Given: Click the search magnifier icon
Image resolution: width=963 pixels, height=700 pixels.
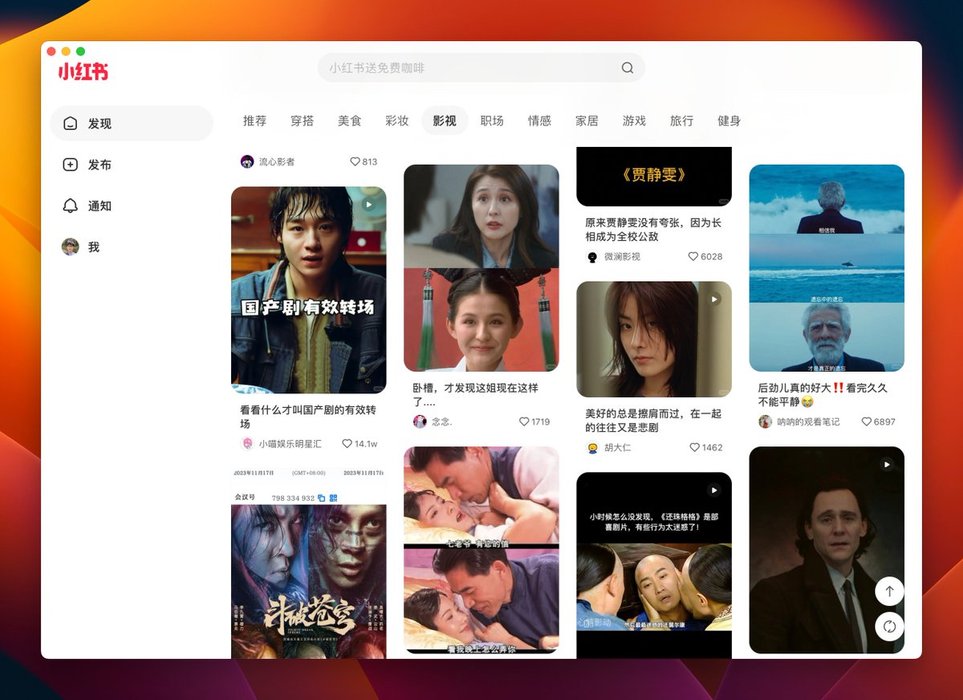Looking at the screenshot, I should [627, 68].
